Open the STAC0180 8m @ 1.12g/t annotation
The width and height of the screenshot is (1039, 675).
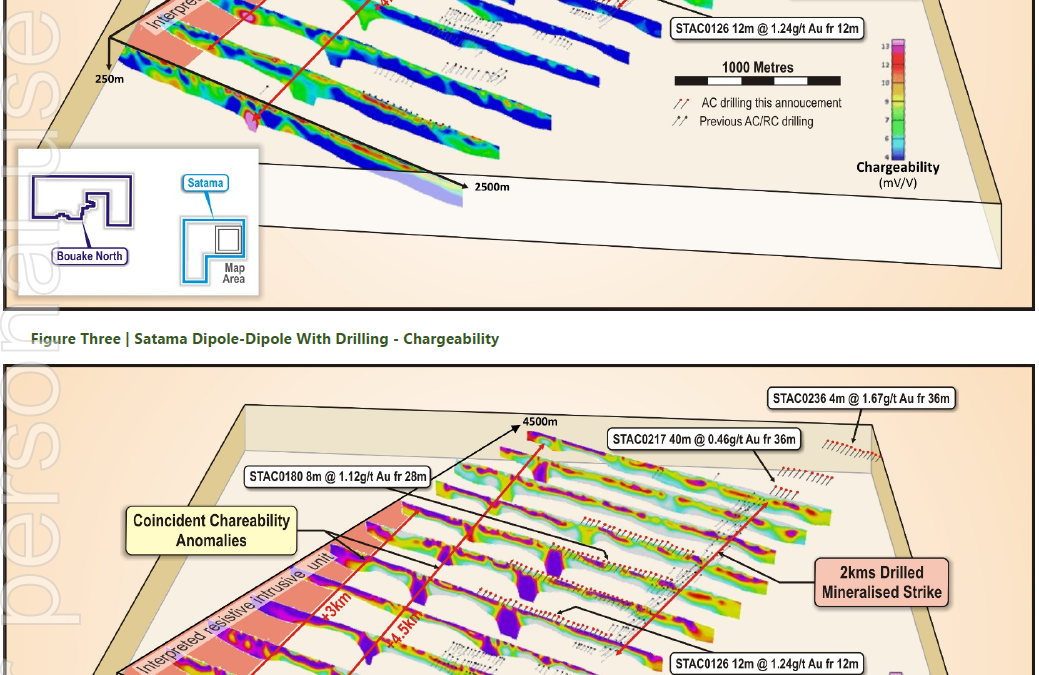338,478
